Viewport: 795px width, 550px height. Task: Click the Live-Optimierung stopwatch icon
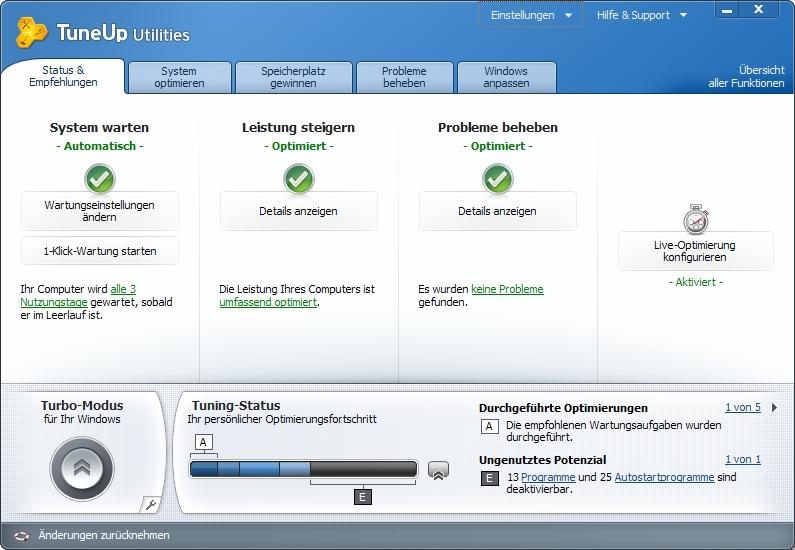[x=696, y=219]
